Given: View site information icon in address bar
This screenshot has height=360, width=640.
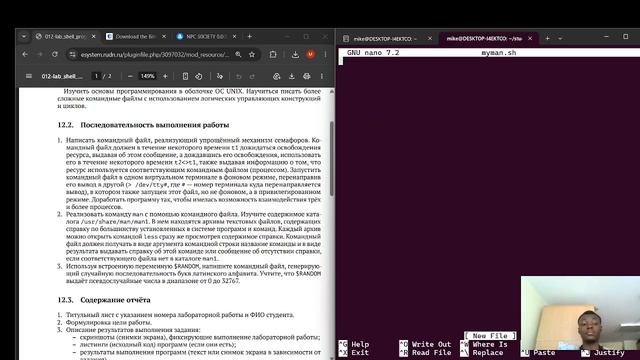Looking at the screenshot, I should click(x=73, y=54).
